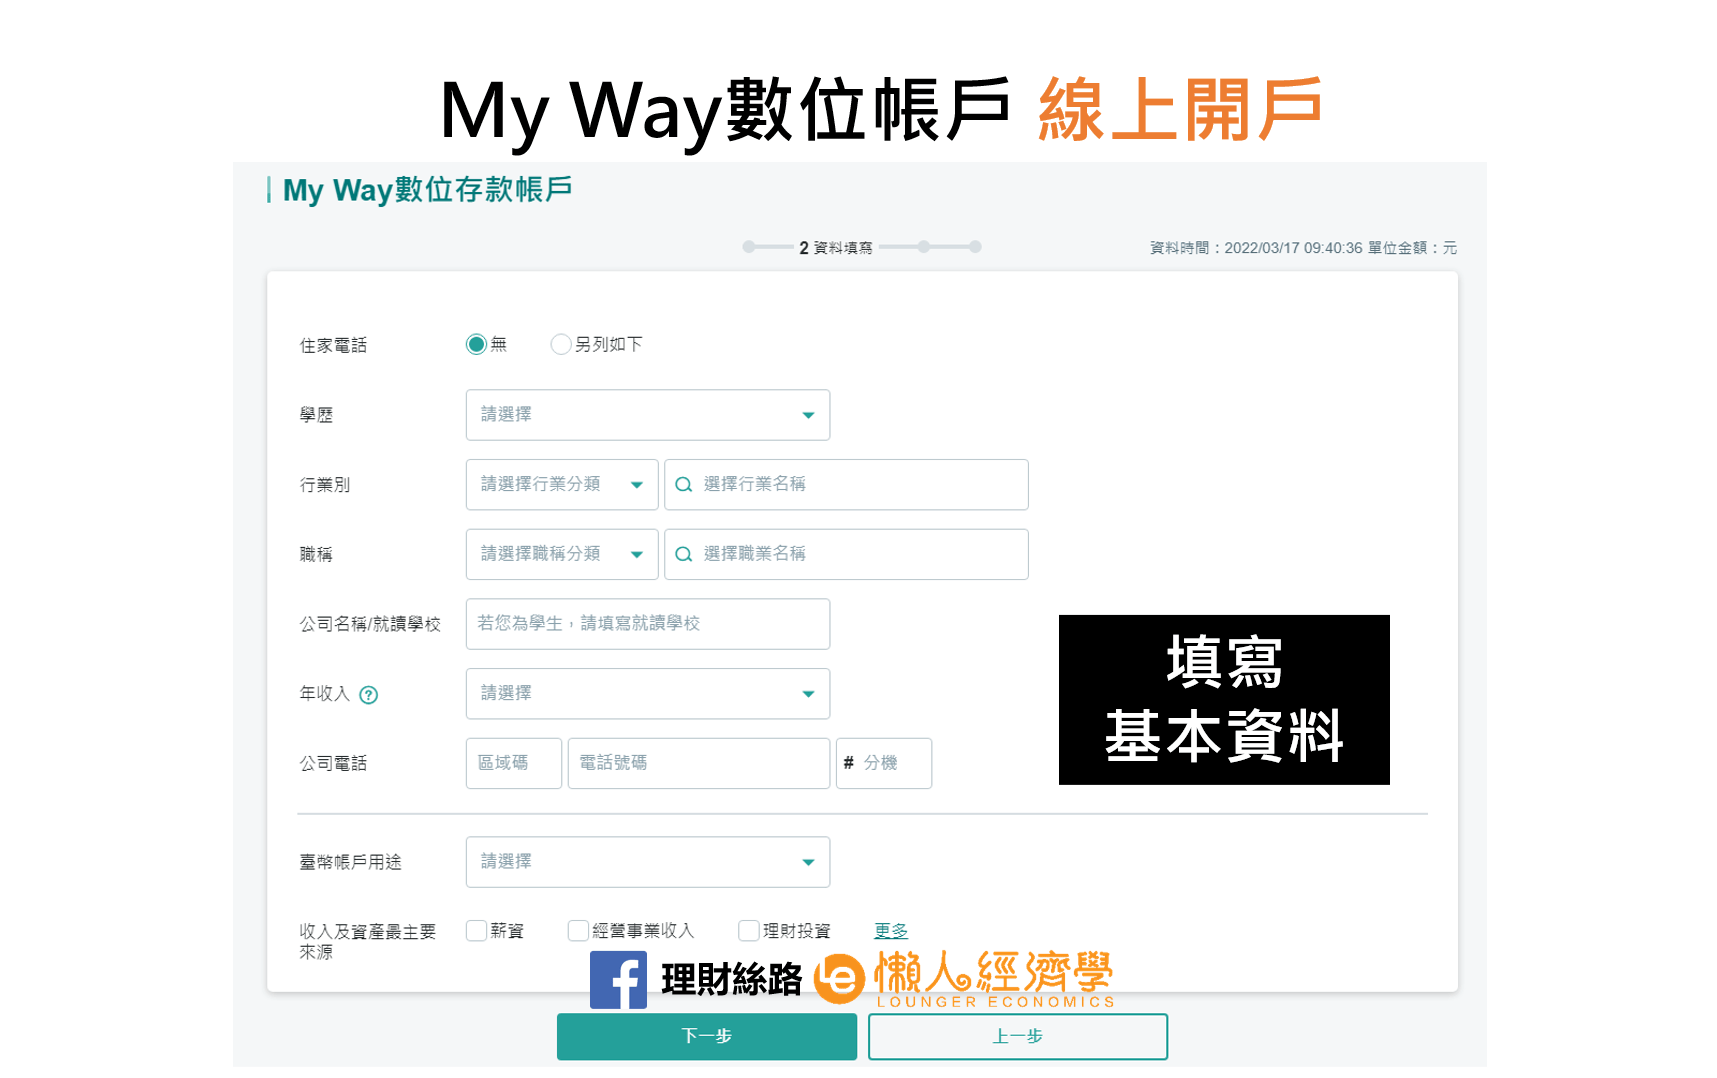
Task: Open the 請選擇職稱分類 dropdown
Action: pos(562,554)
